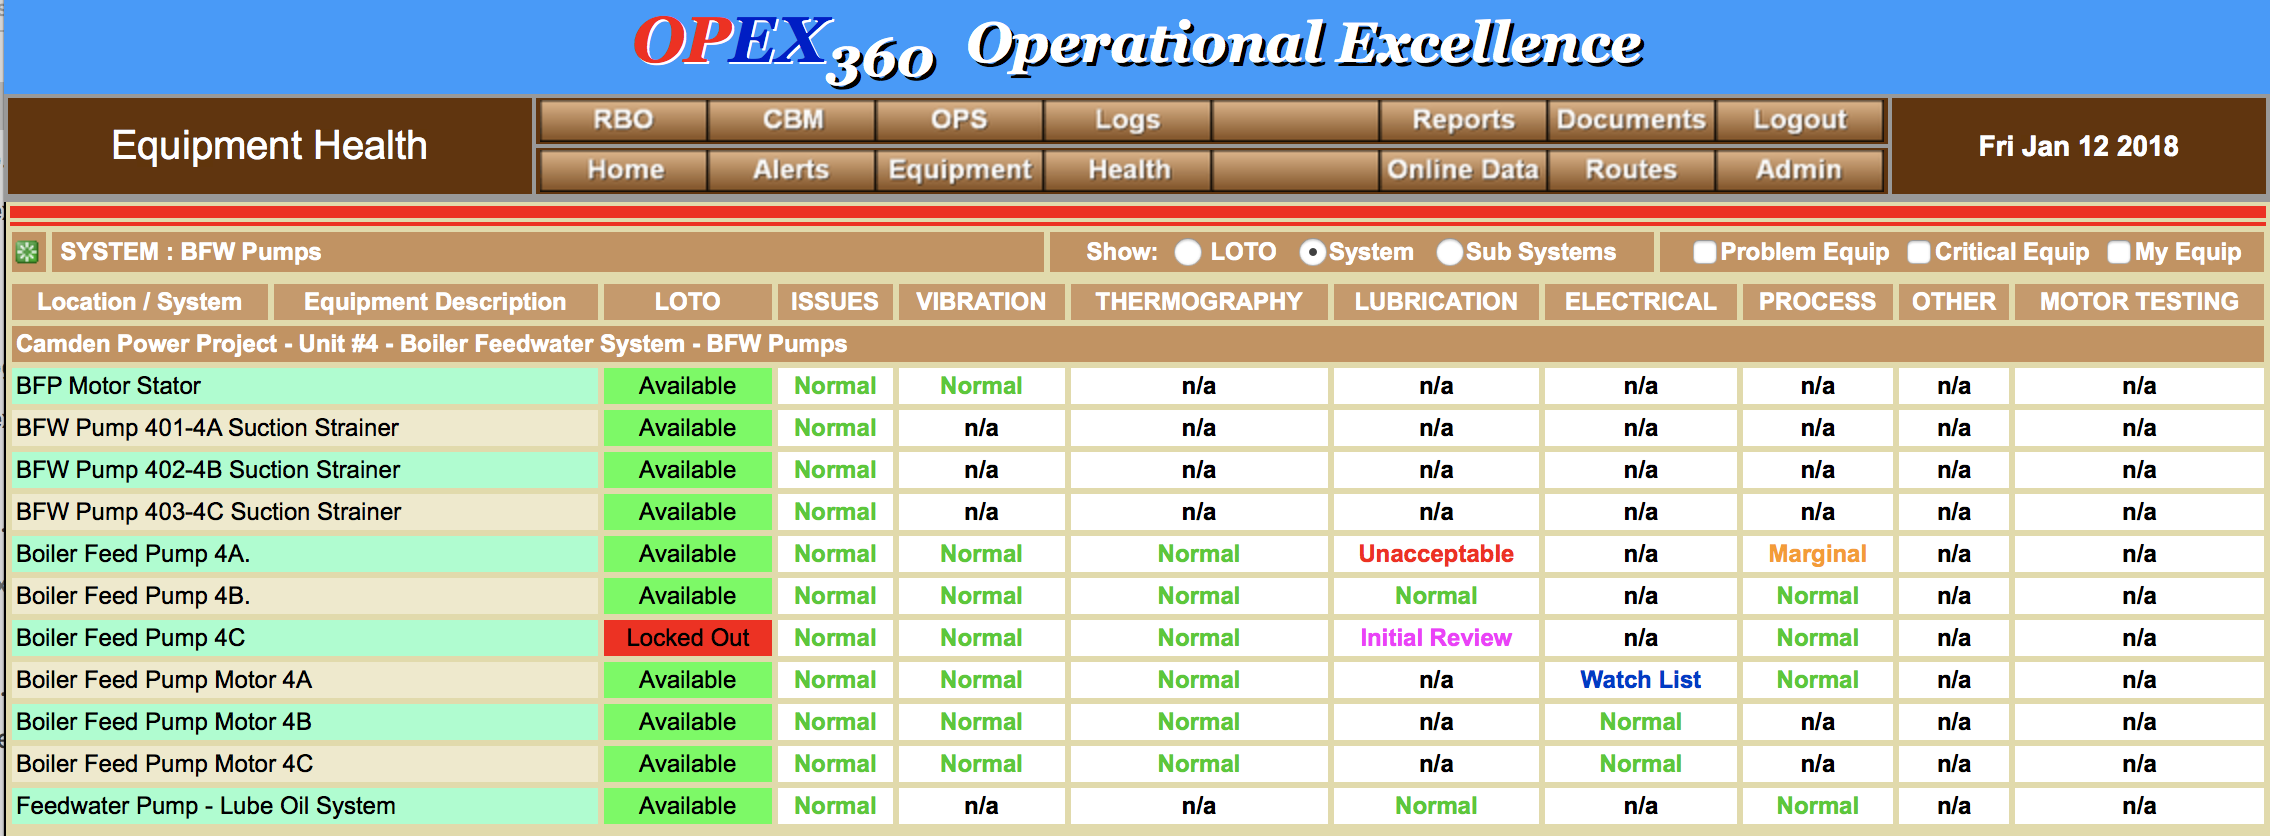Open the Routes menu item

[x=1632, y=170]
